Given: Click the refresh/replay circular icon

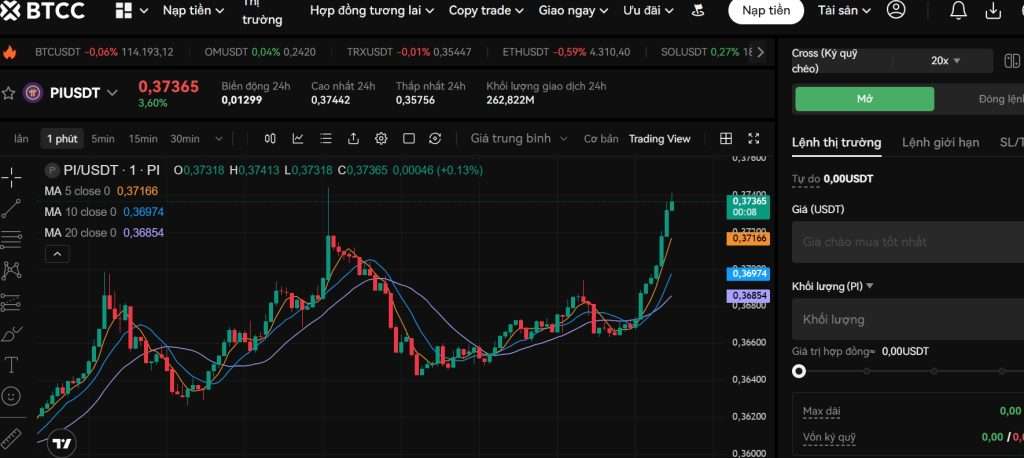Looking at the screenshot, I should pos(436,139).
